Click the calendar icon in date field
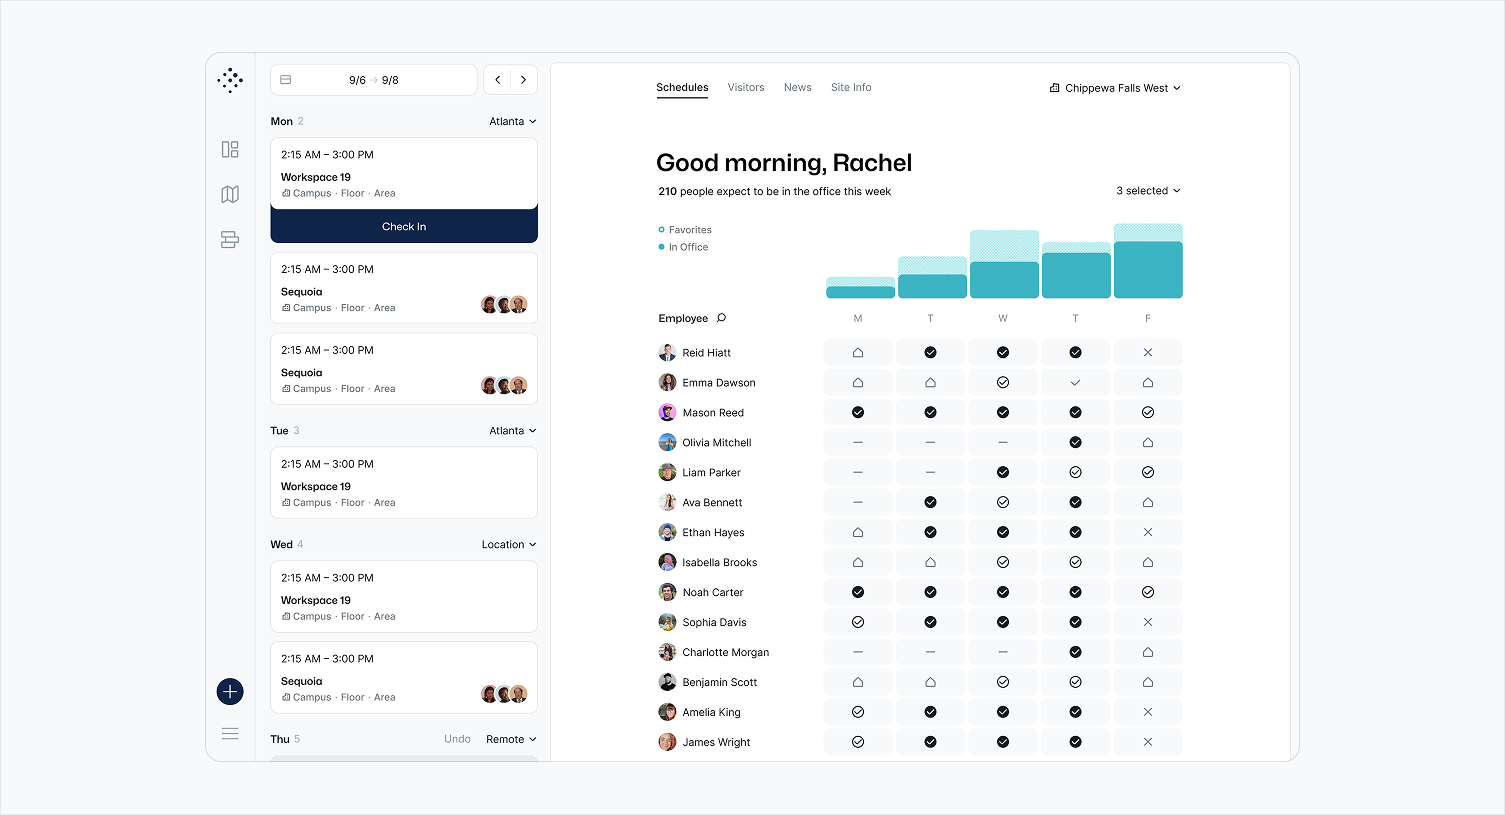 (286, 80)
